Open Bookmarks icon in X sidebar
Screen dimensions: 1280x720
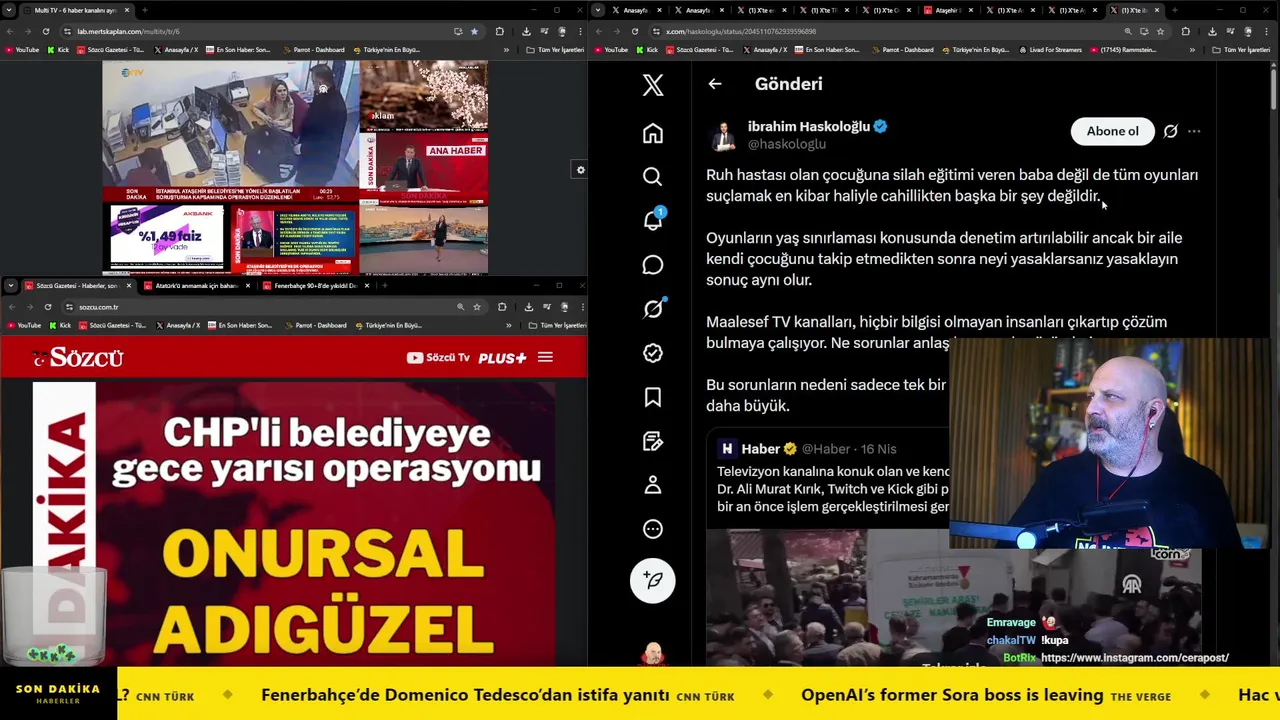(x=653, y=397)
